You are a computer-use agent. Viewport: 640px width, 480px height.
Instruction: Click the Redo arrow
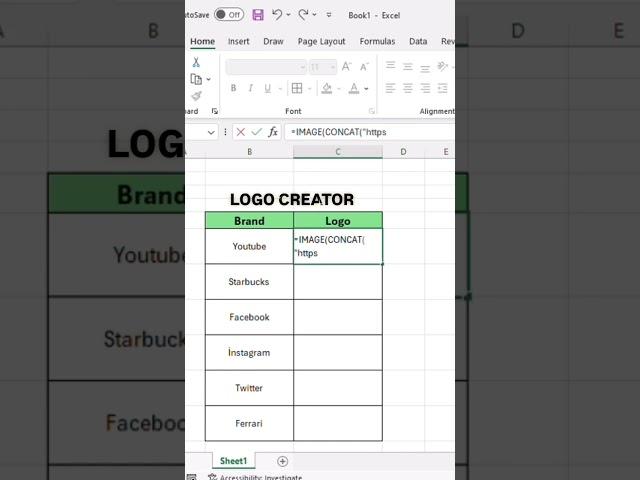tap(303, 15)
